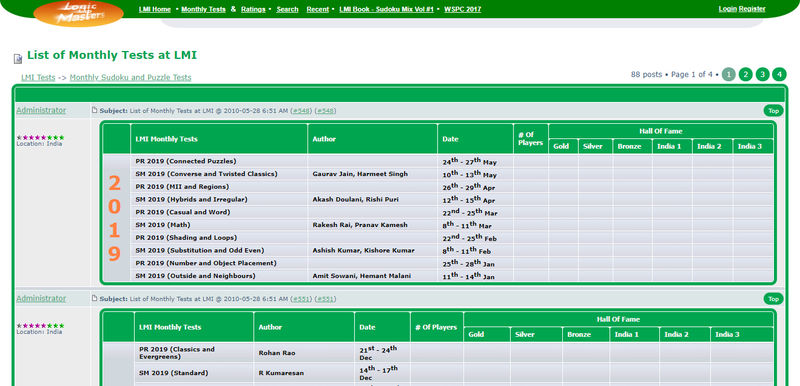Screen dimensions: 800x386
Task: Go to page 3 of posts
Action: click(762, 74)
